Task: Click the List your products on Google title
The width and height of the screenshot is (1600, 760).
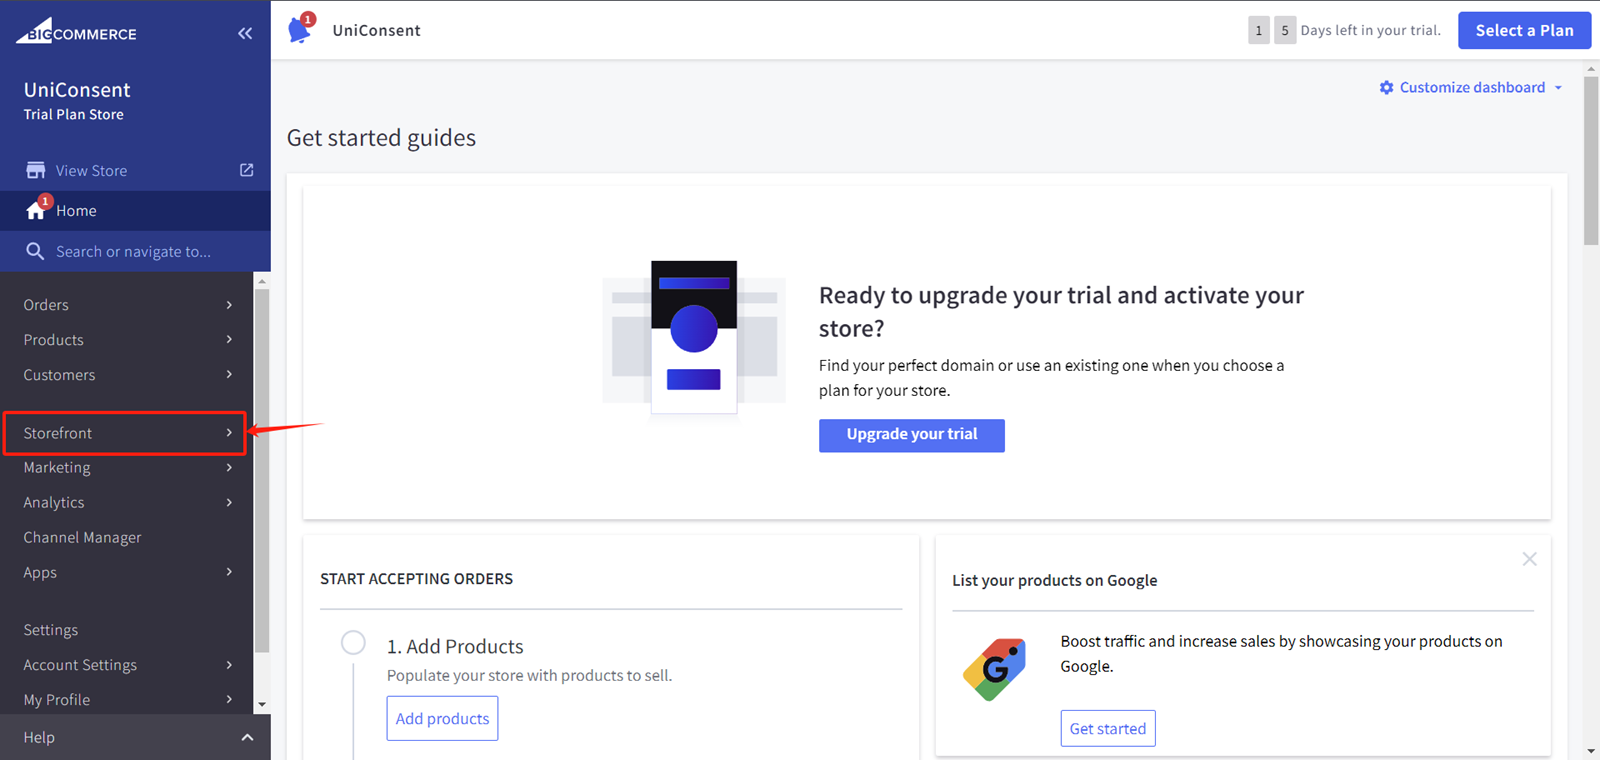Action: tap(1054, 580)
